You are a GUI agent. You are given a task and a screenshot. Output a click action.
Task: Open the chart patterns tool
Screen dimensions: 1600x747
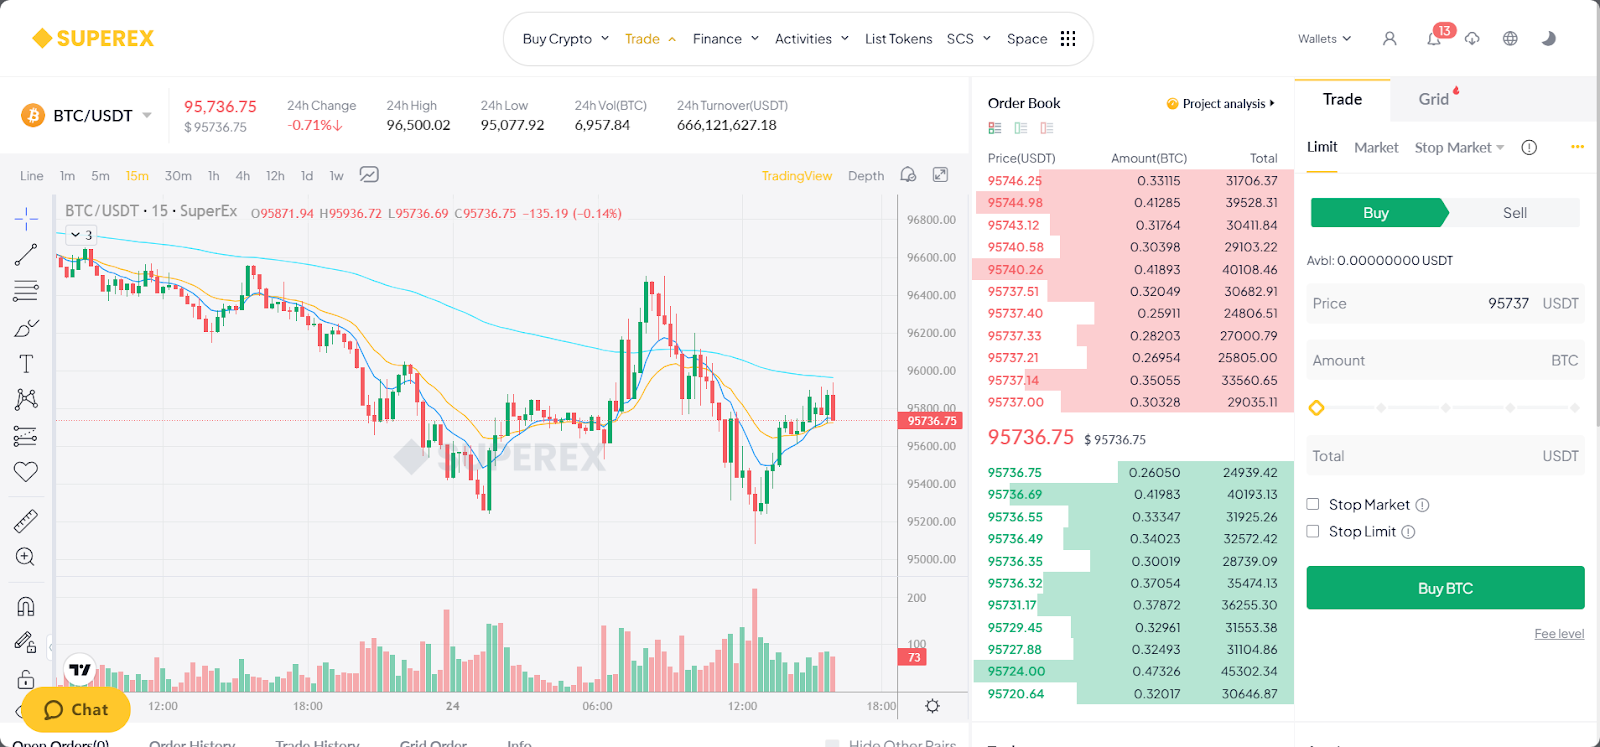(x=26, y=400)
